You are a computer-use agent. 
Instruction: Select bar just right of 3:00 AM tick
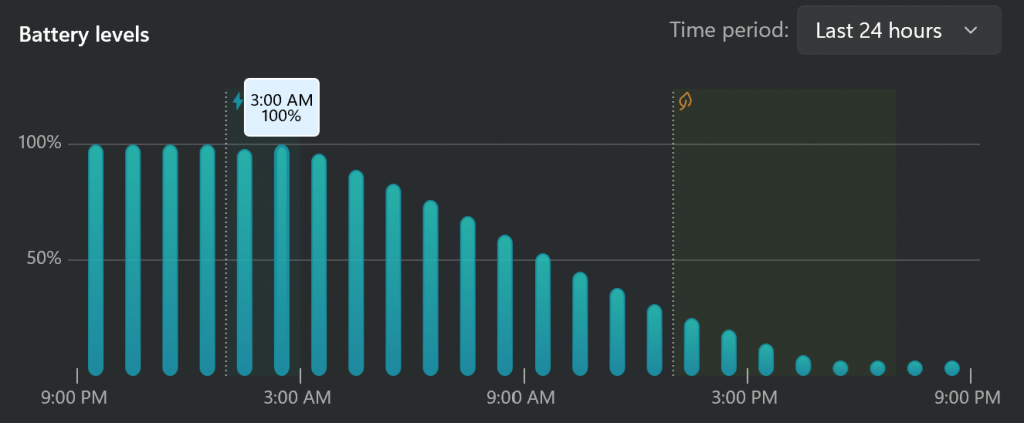tap(319, 265)
